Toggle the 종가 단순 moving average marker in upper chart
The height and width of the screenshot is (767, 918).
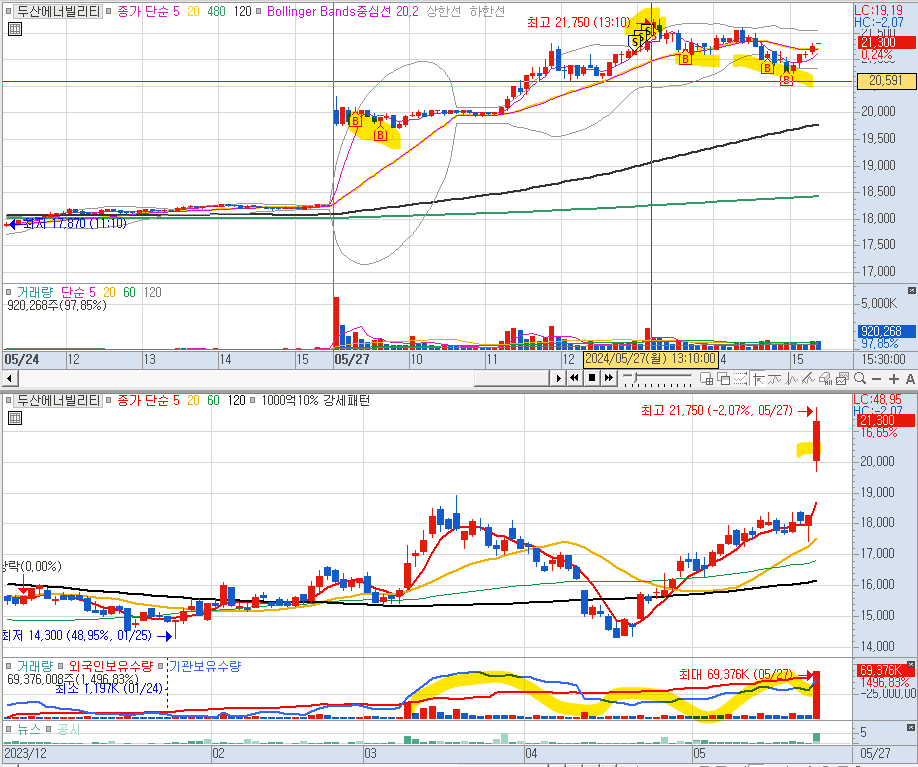109,11
